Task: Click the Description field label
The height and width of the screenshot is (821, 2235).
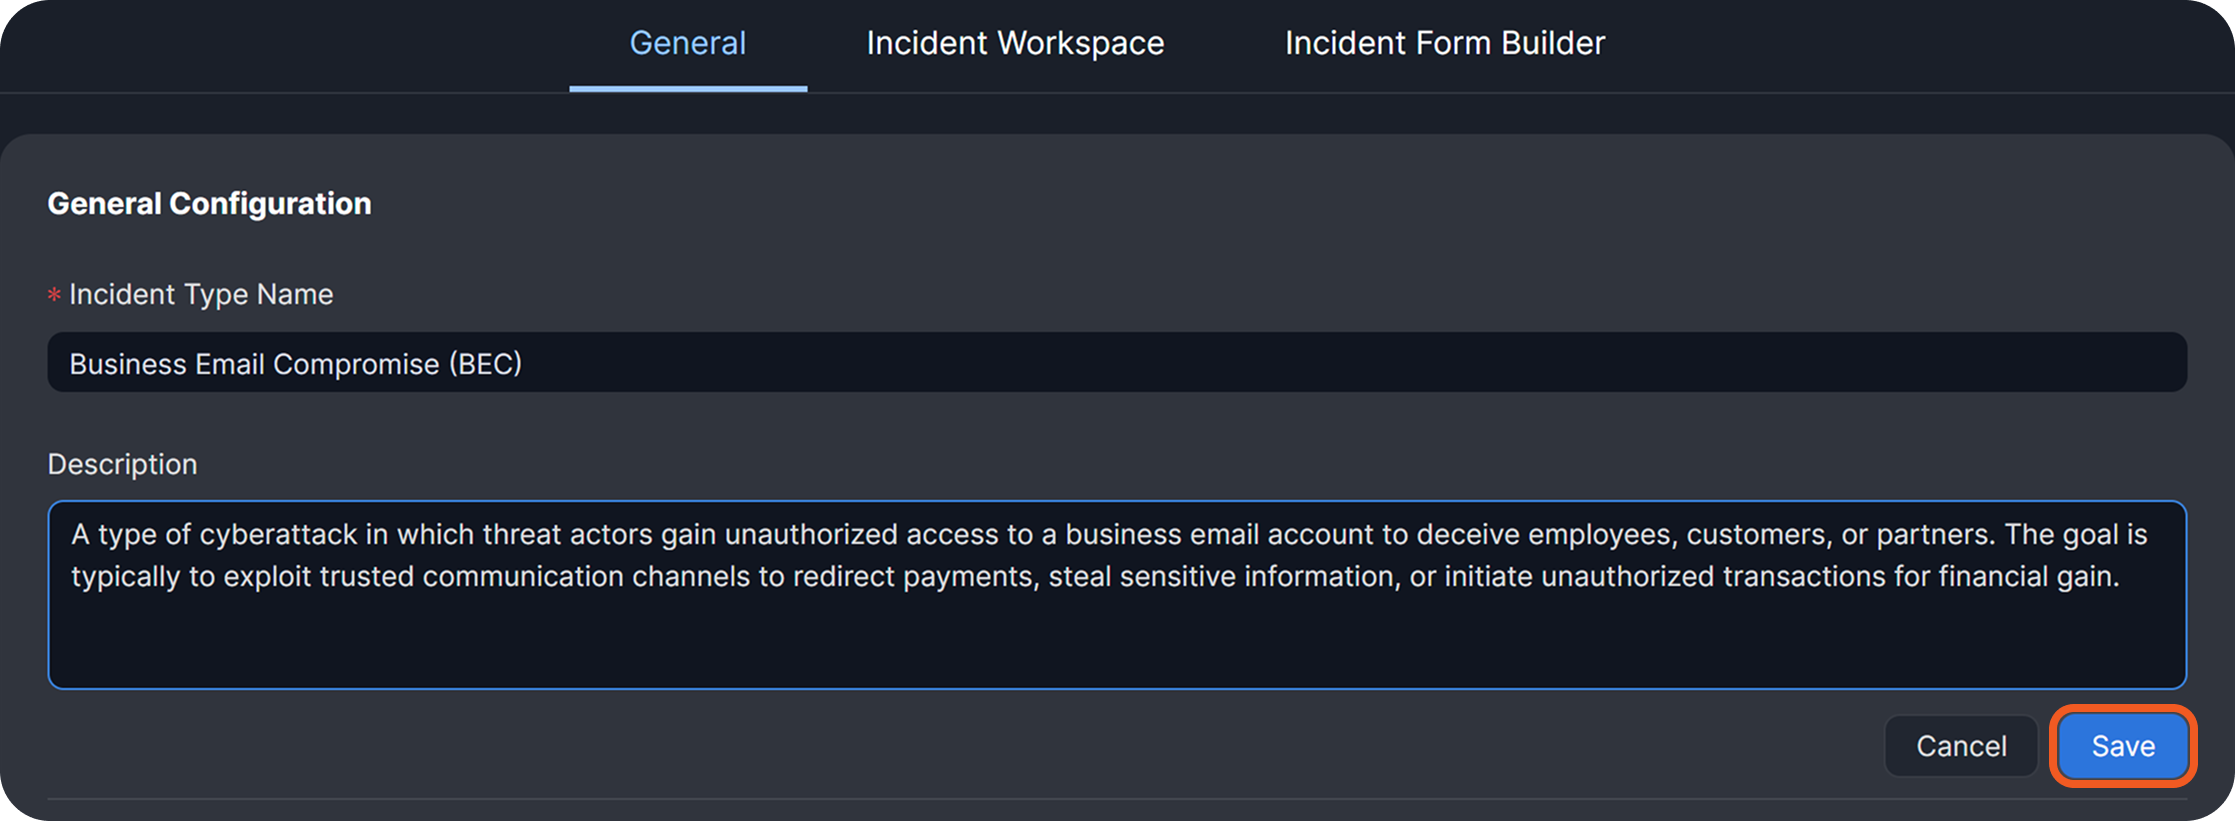Action: click(x=122, y=465)
